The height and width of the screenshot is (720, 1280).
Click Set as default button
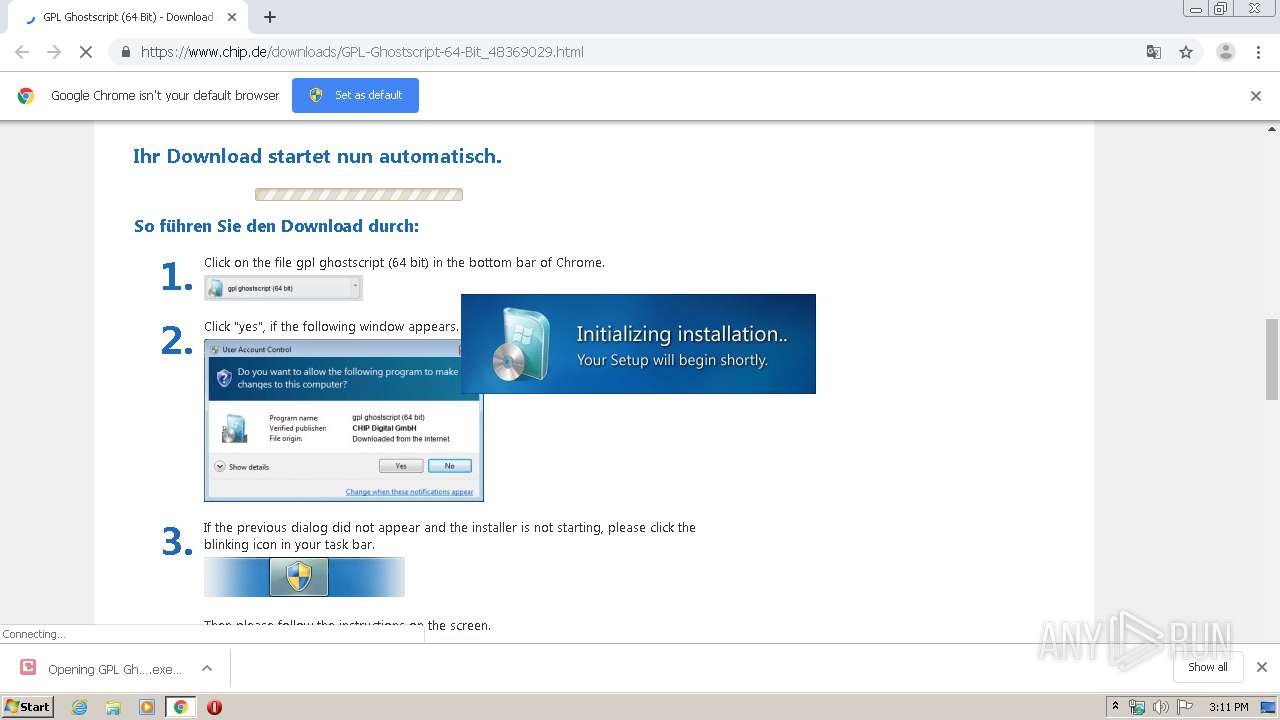(355, 95)
